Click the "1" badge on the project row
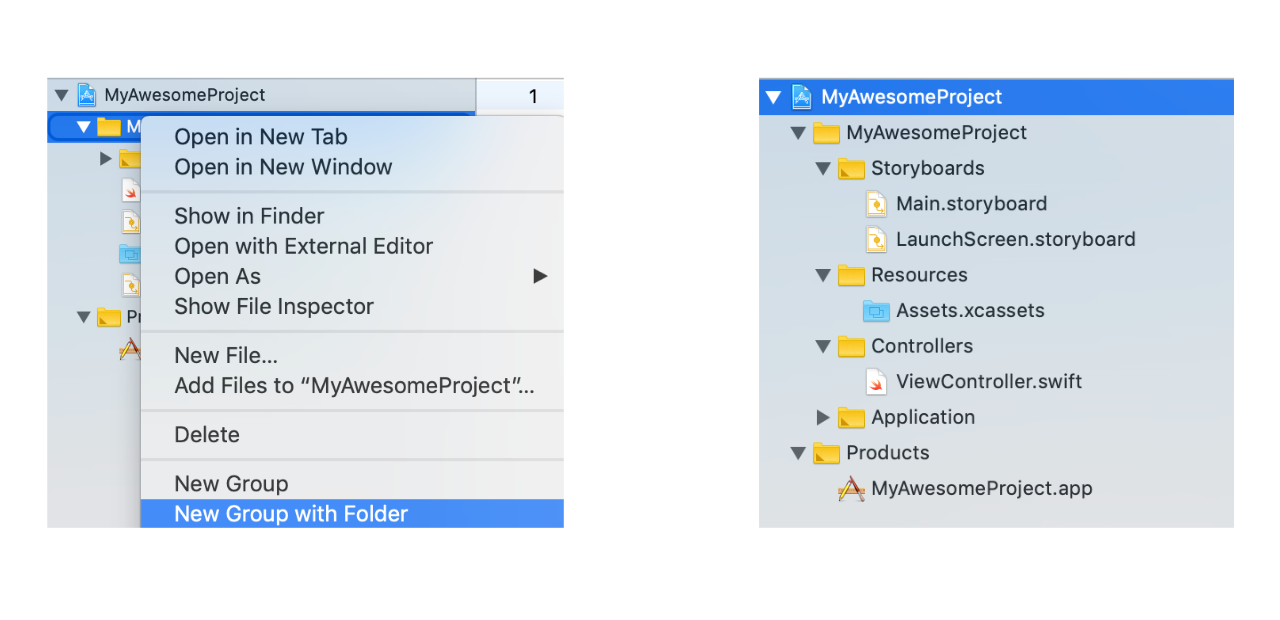1280x620 pixels. 533,96
